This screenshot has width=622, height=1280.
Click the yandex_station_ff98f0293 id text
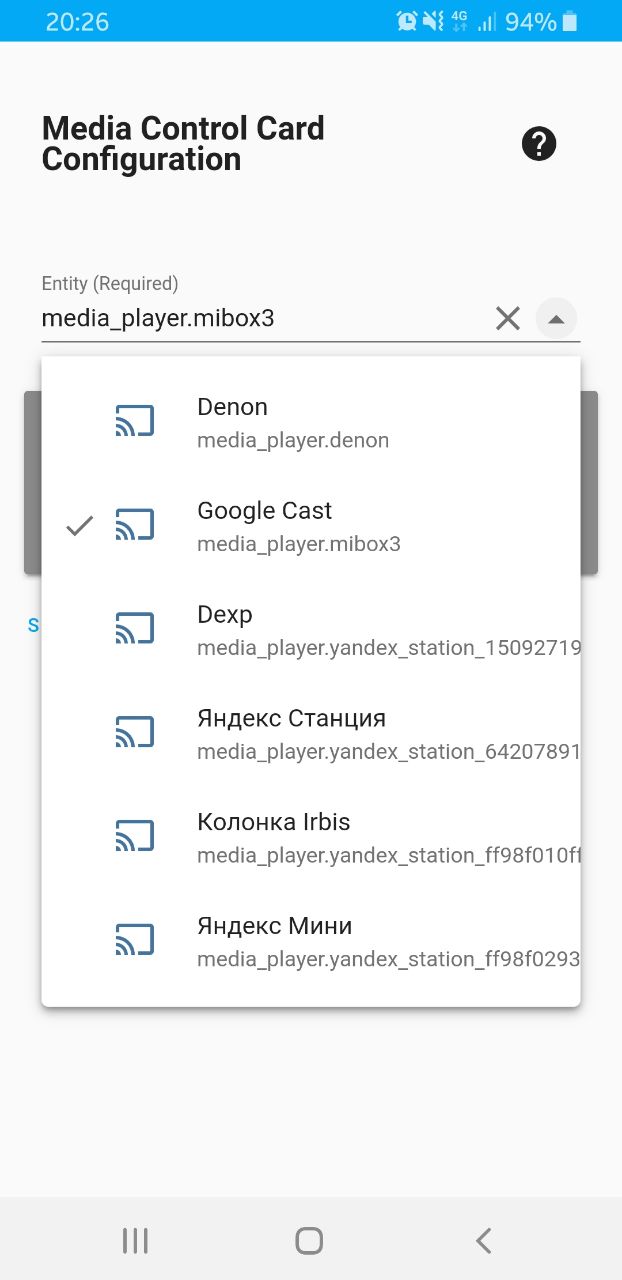pos(388,960)
